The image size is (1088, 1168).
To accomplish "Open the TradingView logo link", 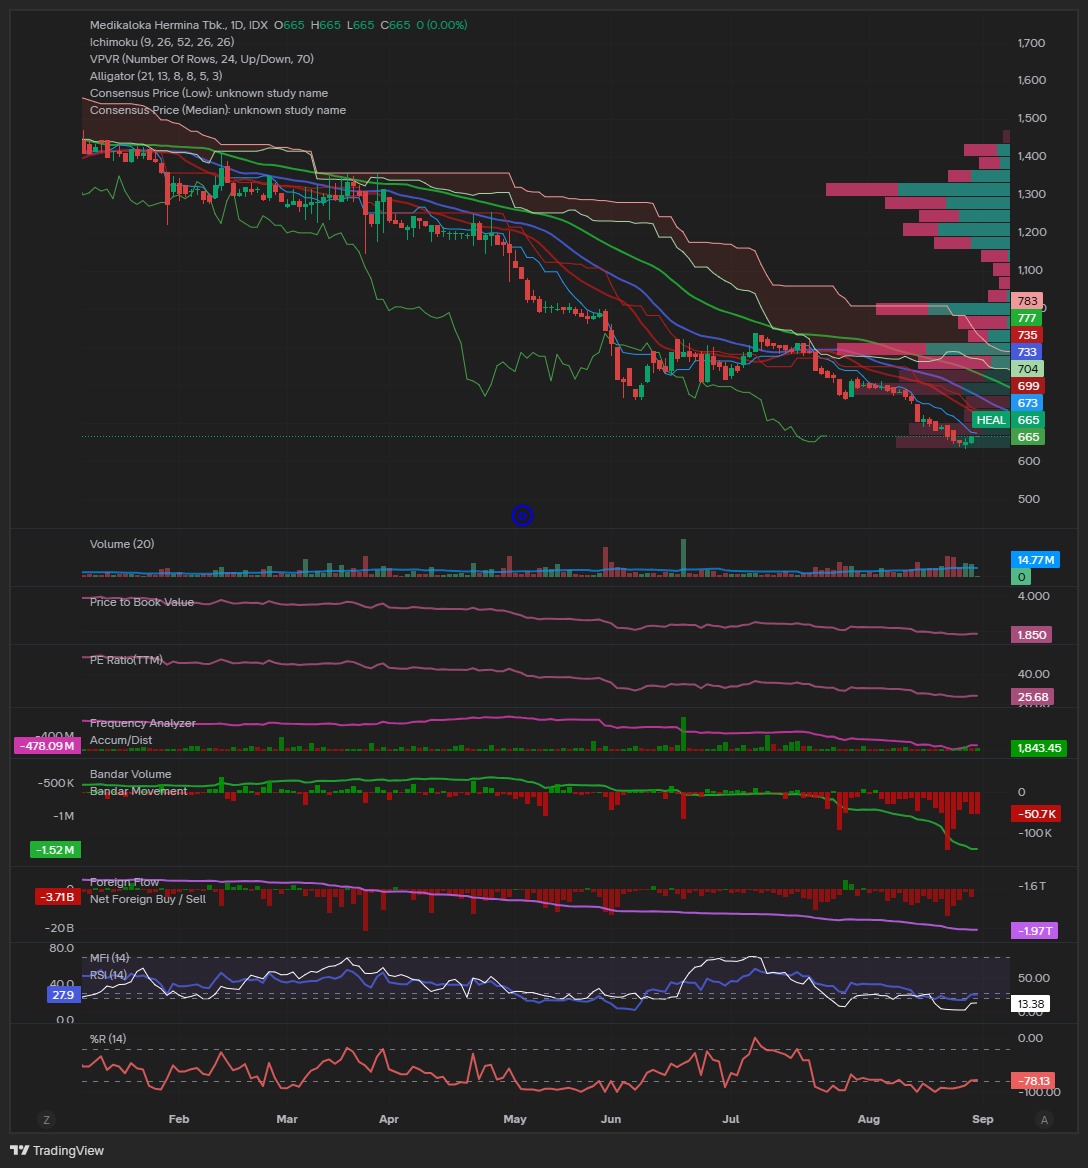I will tap(57, 1150).
